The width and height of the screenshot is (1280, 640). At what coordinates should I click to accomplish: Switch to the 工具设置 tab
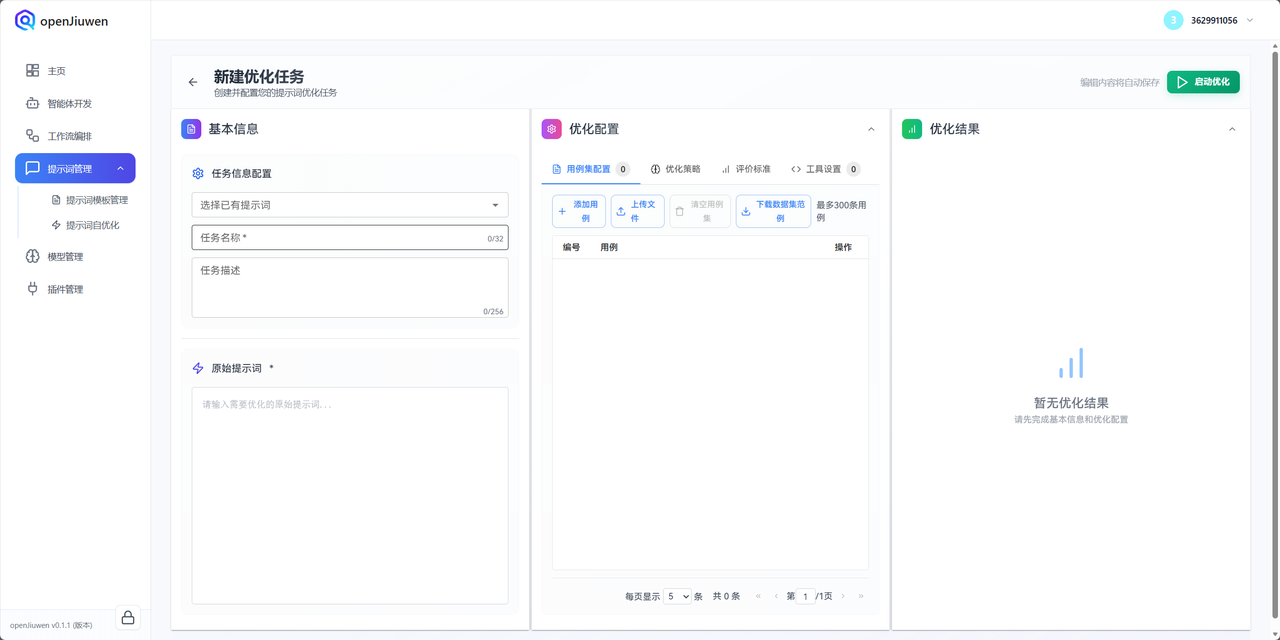pyautogui.click(x=825, y=169)
